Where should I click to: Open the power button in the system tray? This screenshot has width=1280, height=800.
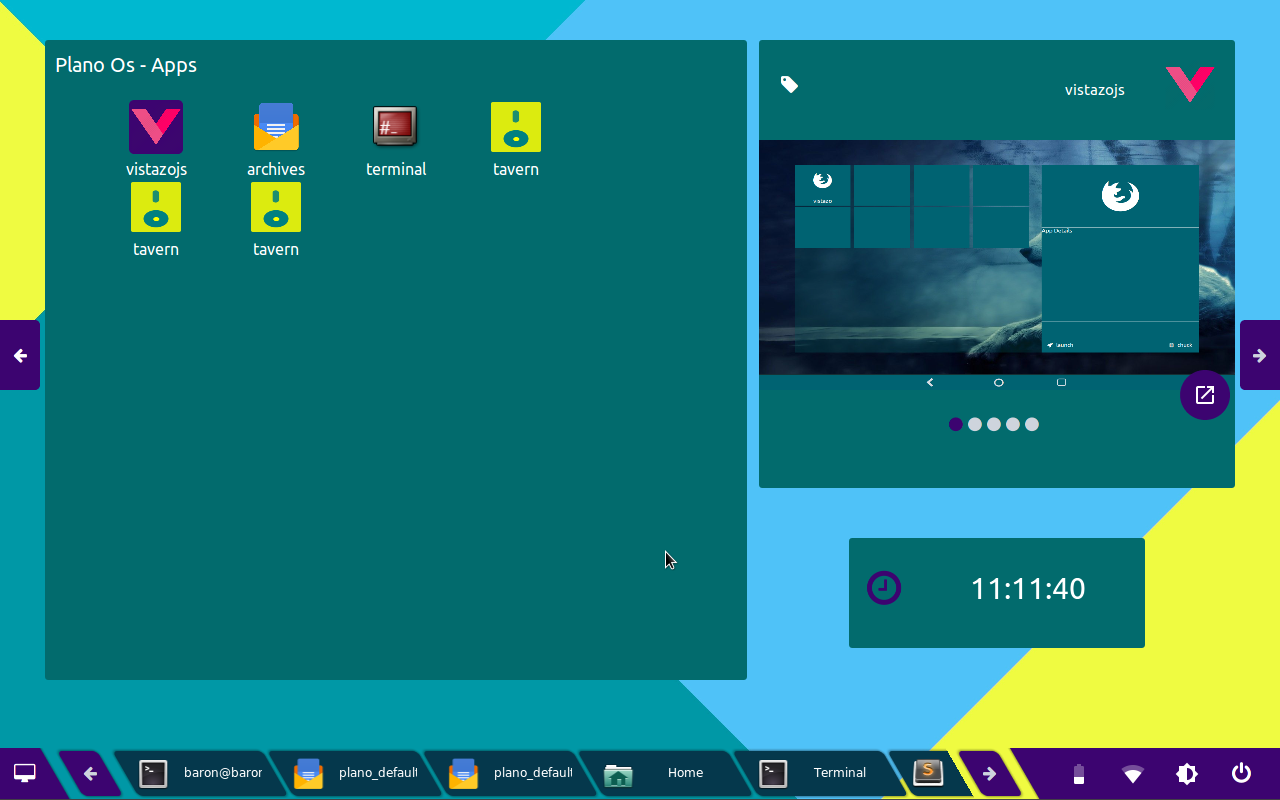(x=1241, y=773)
